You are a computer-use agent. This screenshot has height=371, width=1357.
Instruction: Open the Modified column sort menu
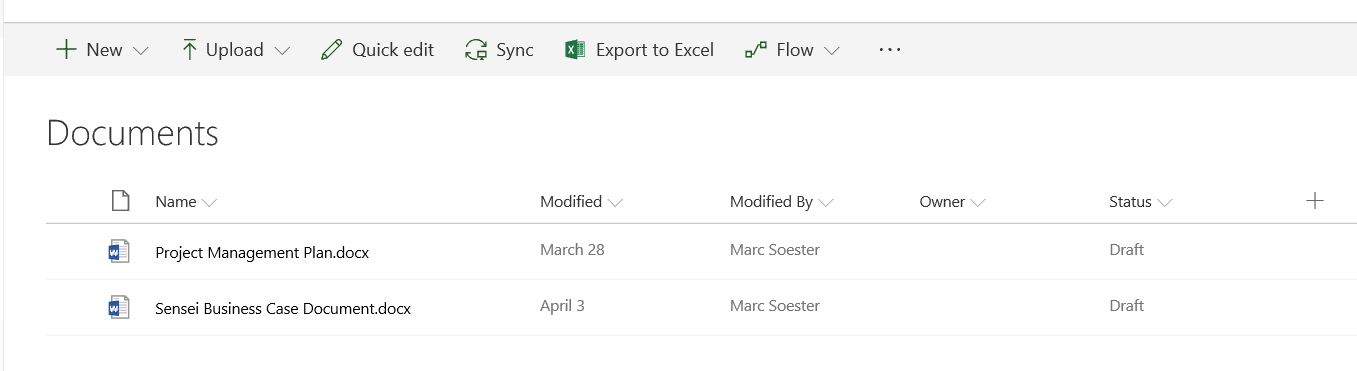click(x=581, y=202)
